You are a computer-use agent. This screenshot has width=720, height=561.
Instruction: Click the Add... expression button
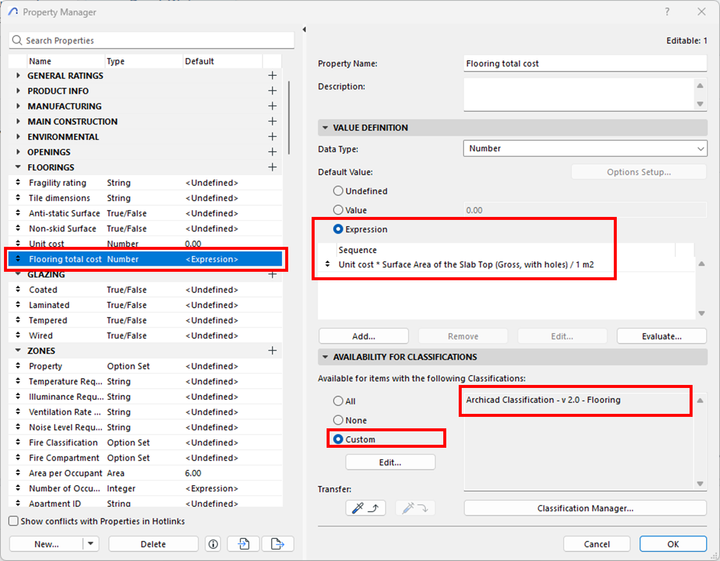[364, 336]
